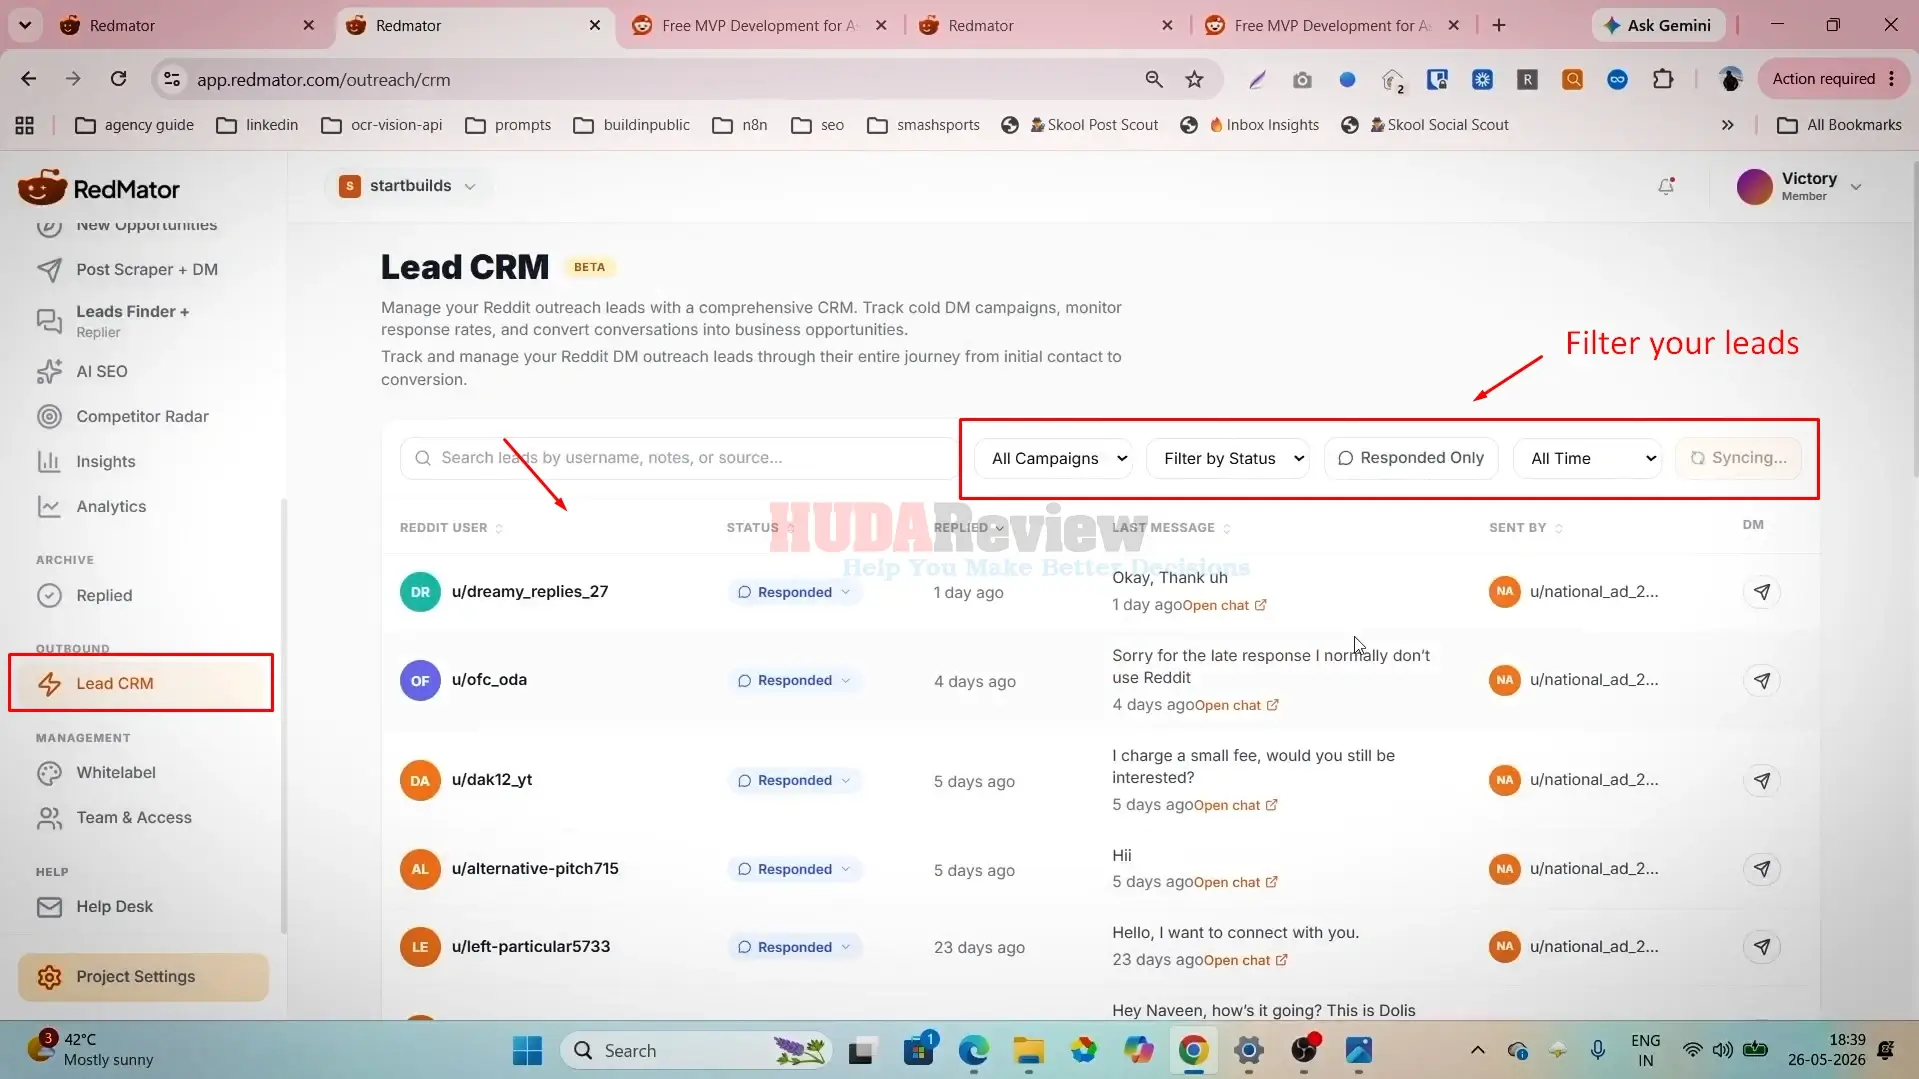Open All Bookmarks folder
Screen dimensions: 1919x1079
(x=1839, y=125)
